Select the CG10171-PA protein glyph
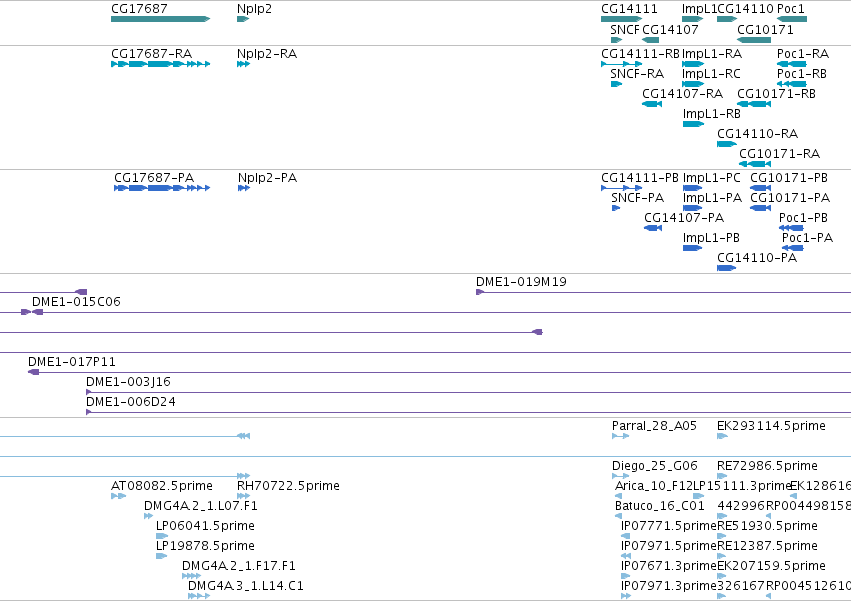 (x=760, y=208)
